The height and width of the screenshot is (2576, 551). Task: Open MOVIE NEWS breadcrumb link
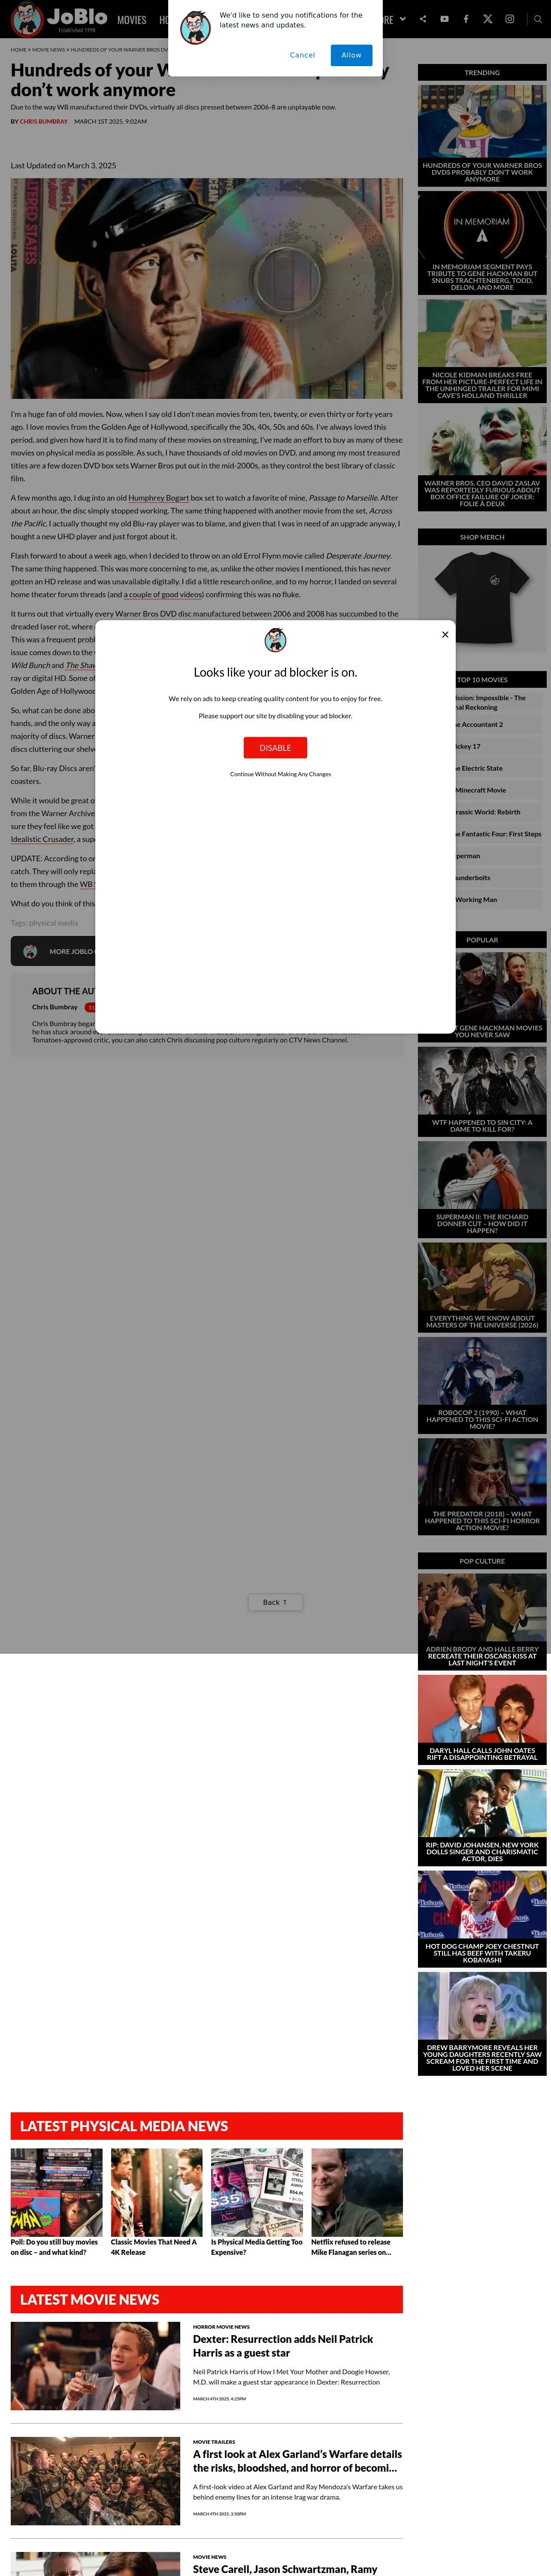pos(48,49)
